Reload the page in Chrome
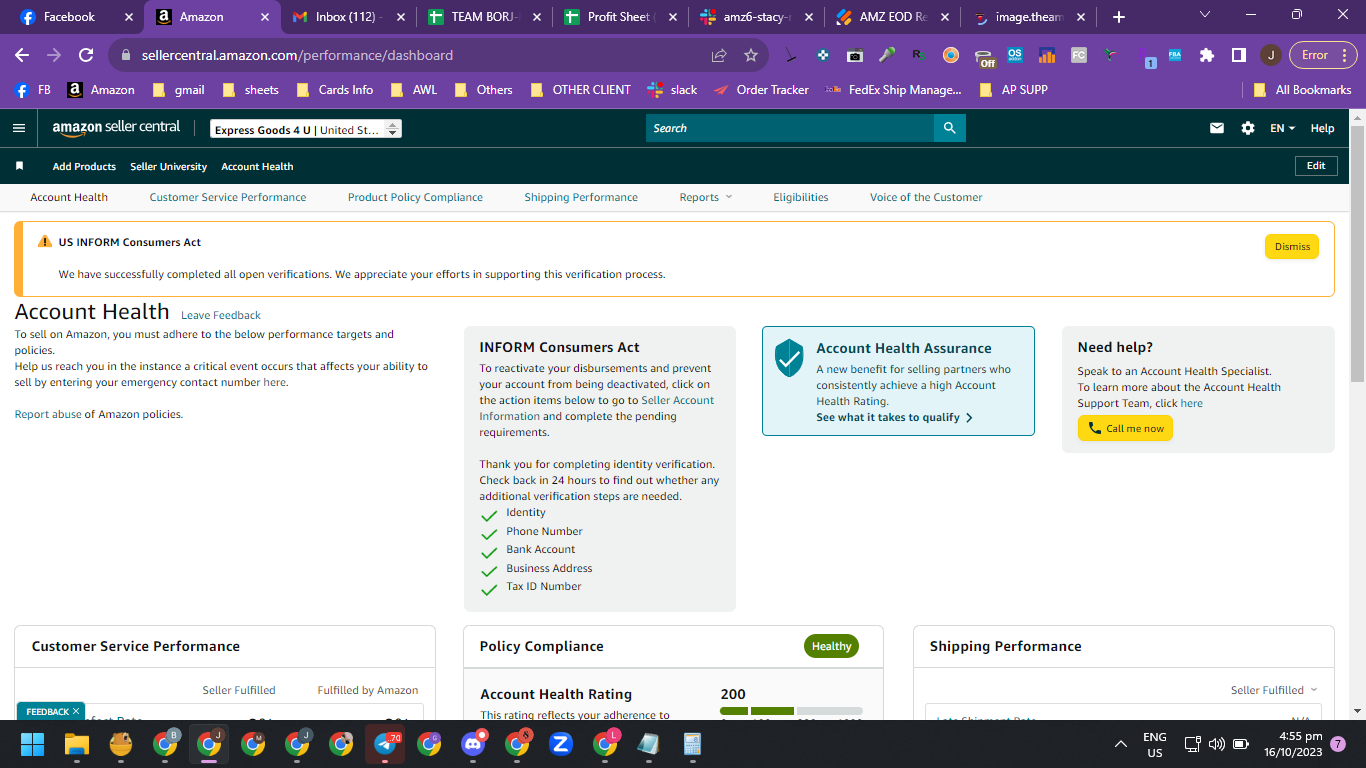 click(86, 55)
